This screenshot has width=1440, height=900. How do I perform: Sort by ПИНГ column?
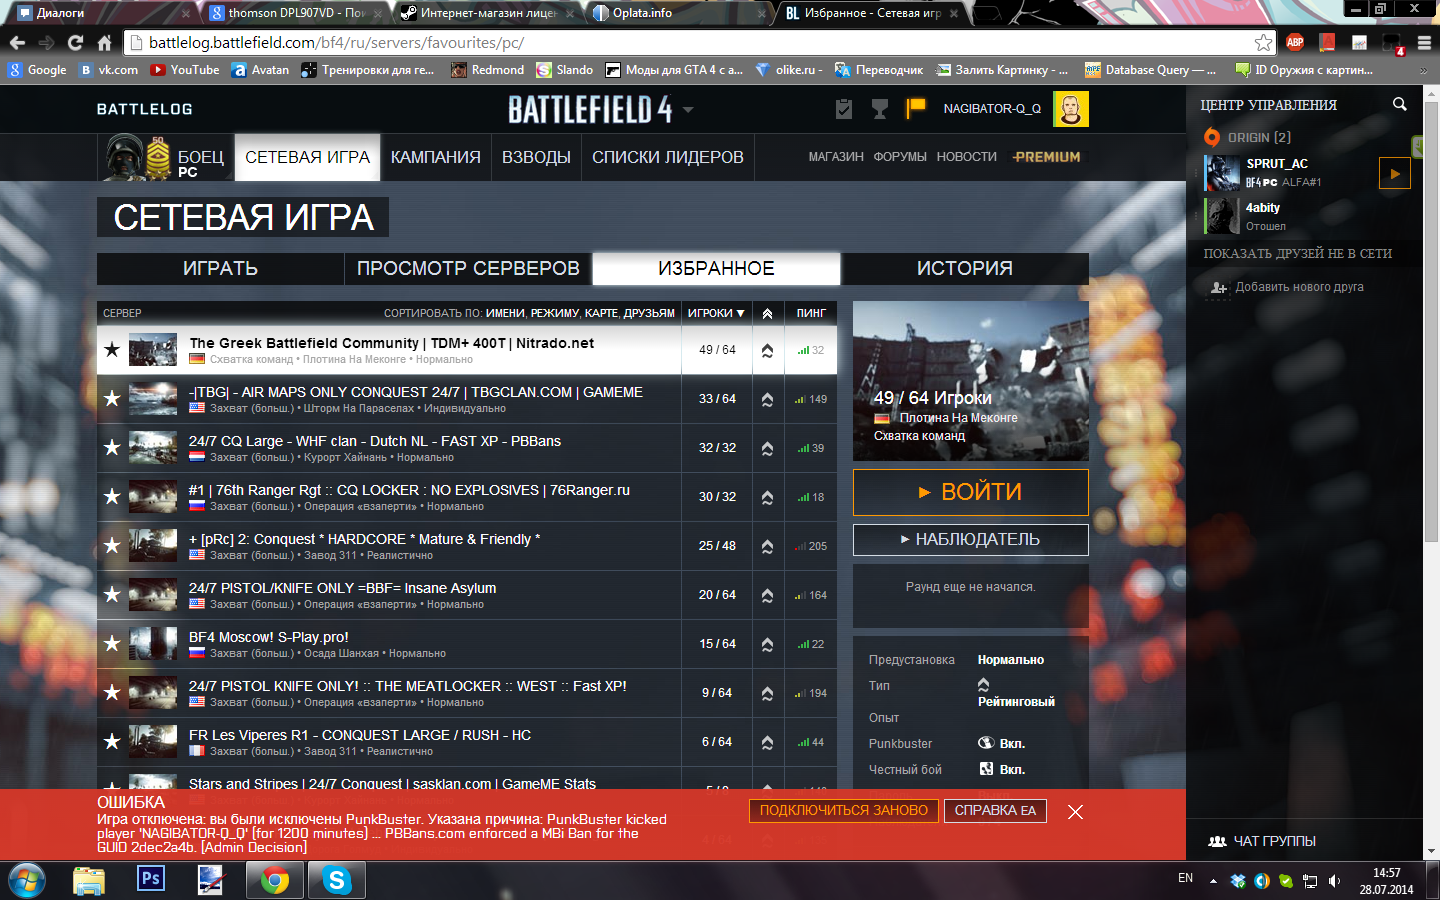click(811, 313)
